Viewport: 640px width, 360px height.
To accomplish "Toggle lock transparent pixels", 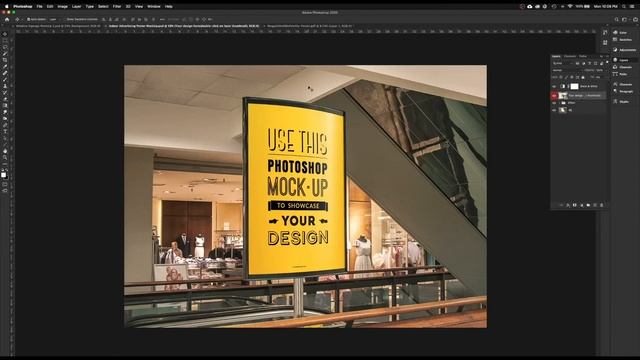I will pyautogui.click(x=561, y=77).
